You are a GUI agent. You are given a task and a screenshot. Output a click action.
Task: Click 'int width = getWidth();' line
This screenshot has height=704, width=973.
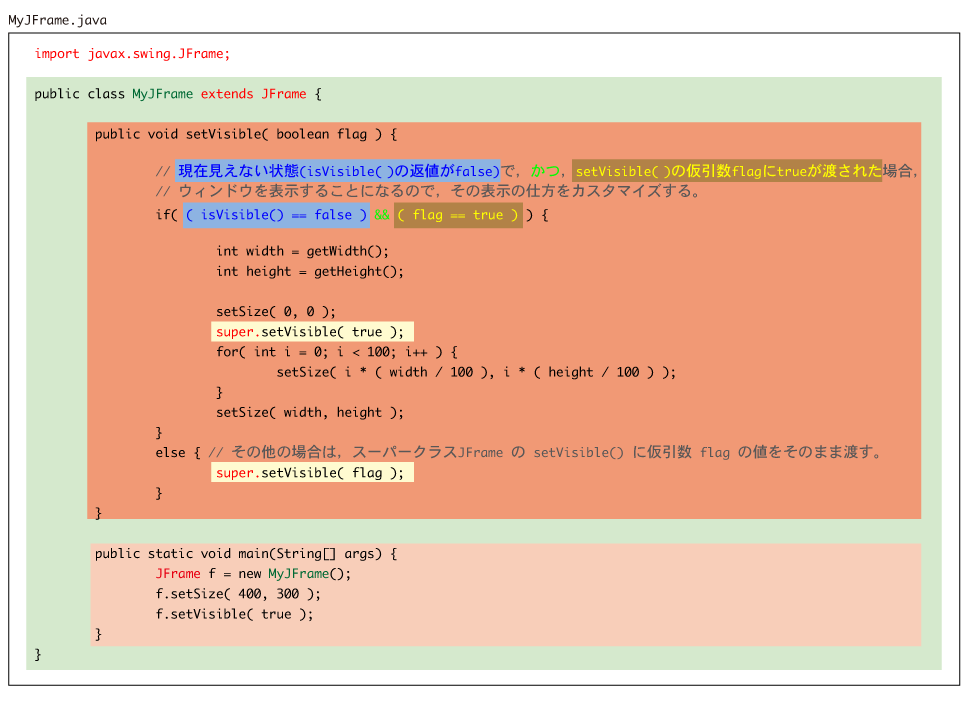coord(302,251)
